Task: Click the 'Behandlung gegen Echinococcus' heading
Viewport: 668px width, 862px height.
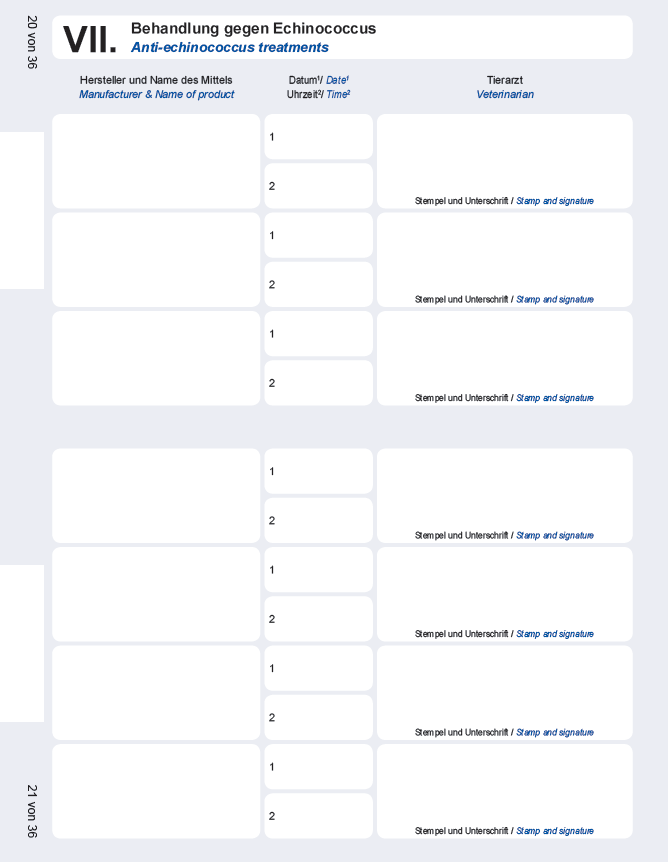Action: (253, 29)
